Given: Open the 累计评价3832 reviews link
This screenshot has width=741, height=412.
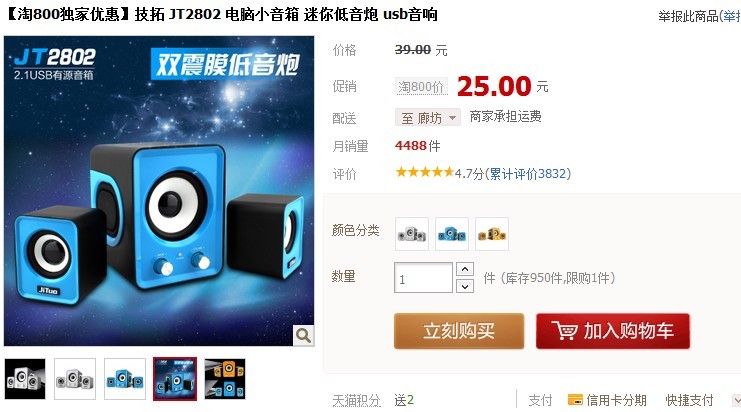Looking at the screenshot, I should [528, 174].
